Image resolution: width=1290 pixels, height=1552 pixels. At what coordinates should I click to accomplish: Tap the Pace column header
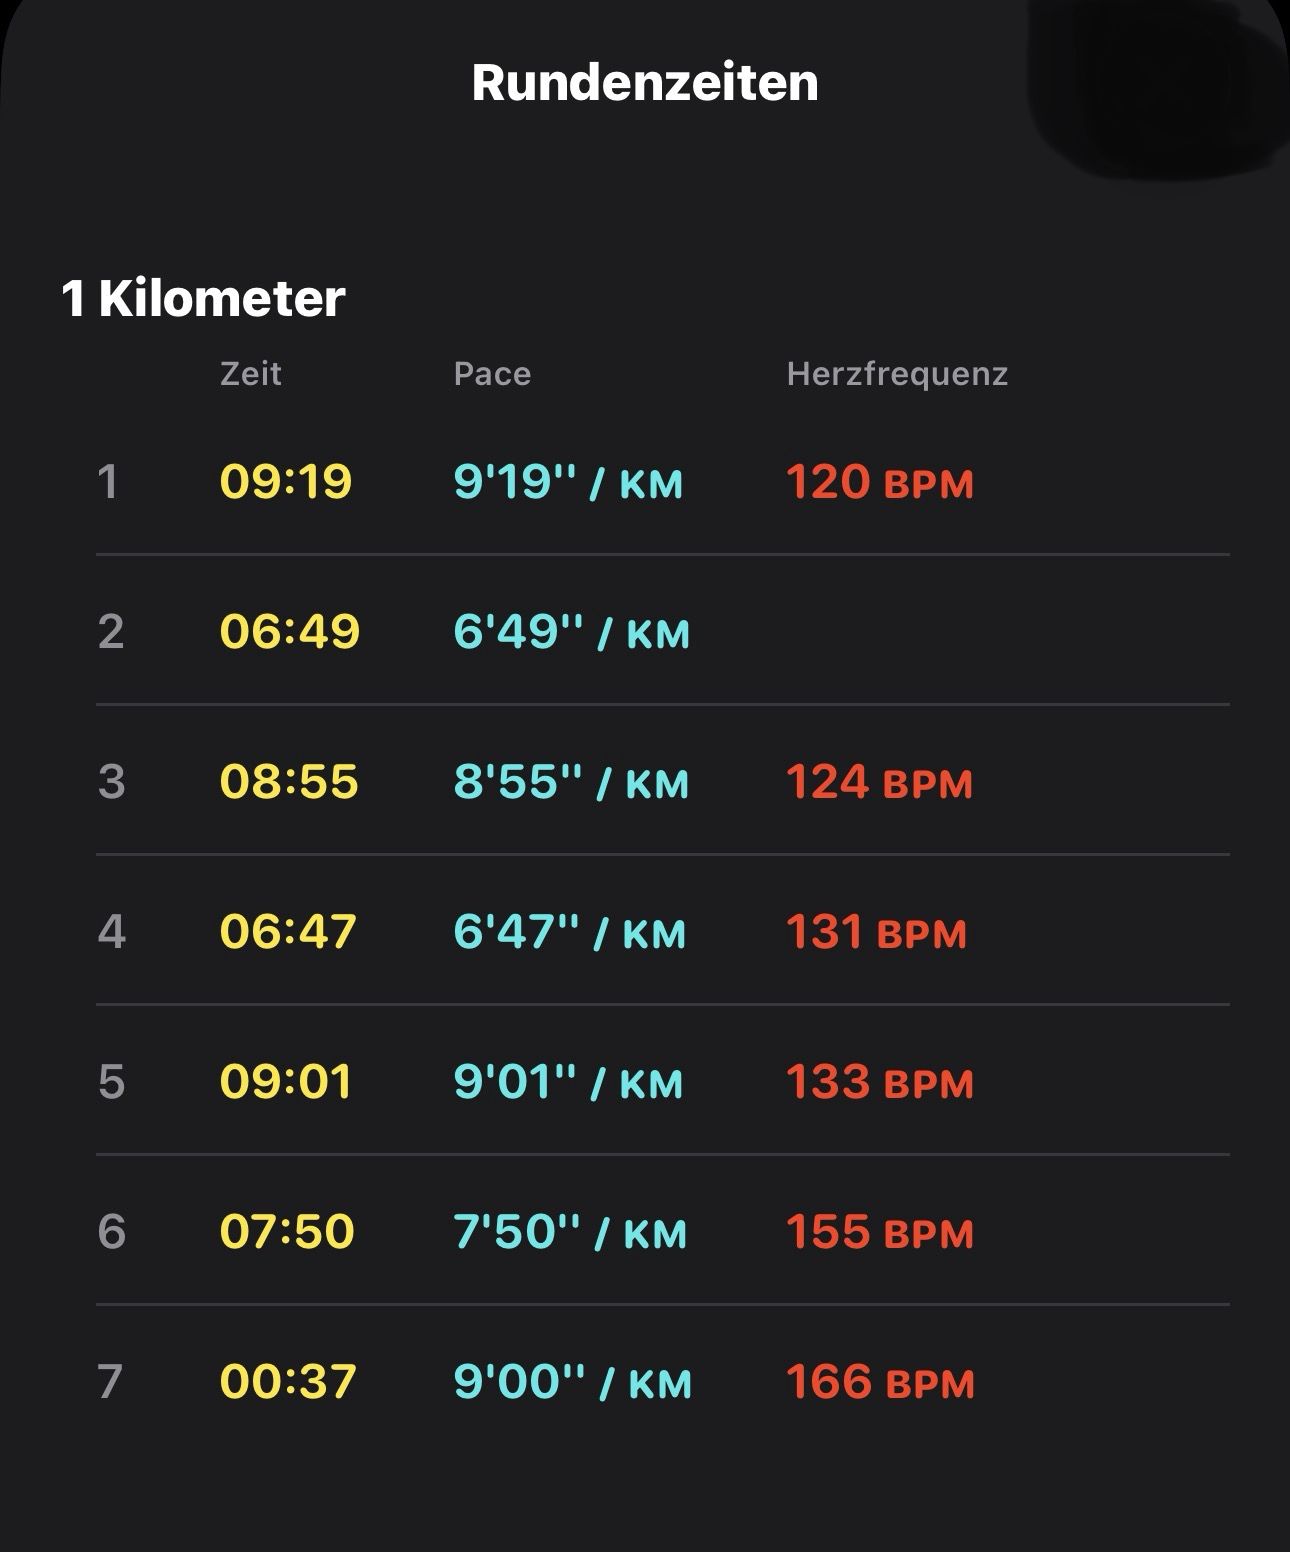[x=492, y=374]
